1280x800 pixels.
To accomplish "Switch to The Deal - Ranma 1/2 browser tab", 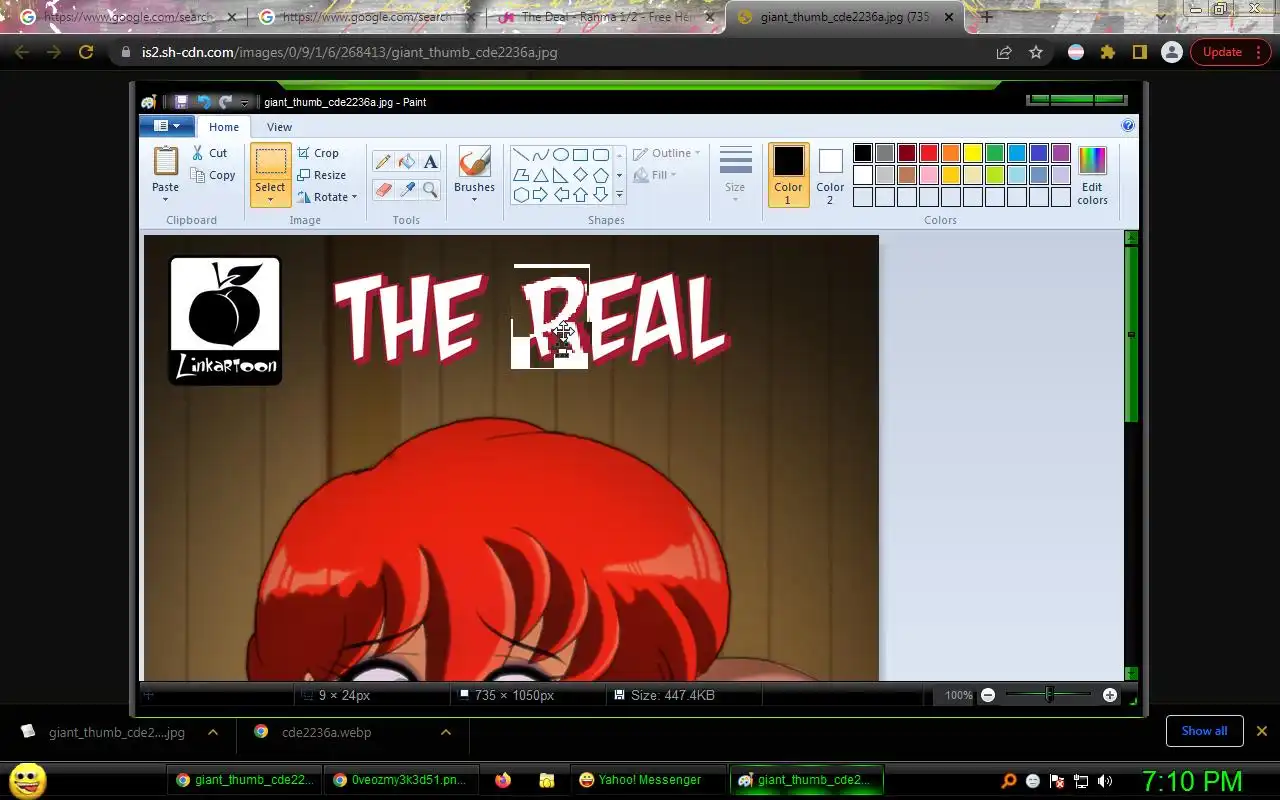I will 608,17.
